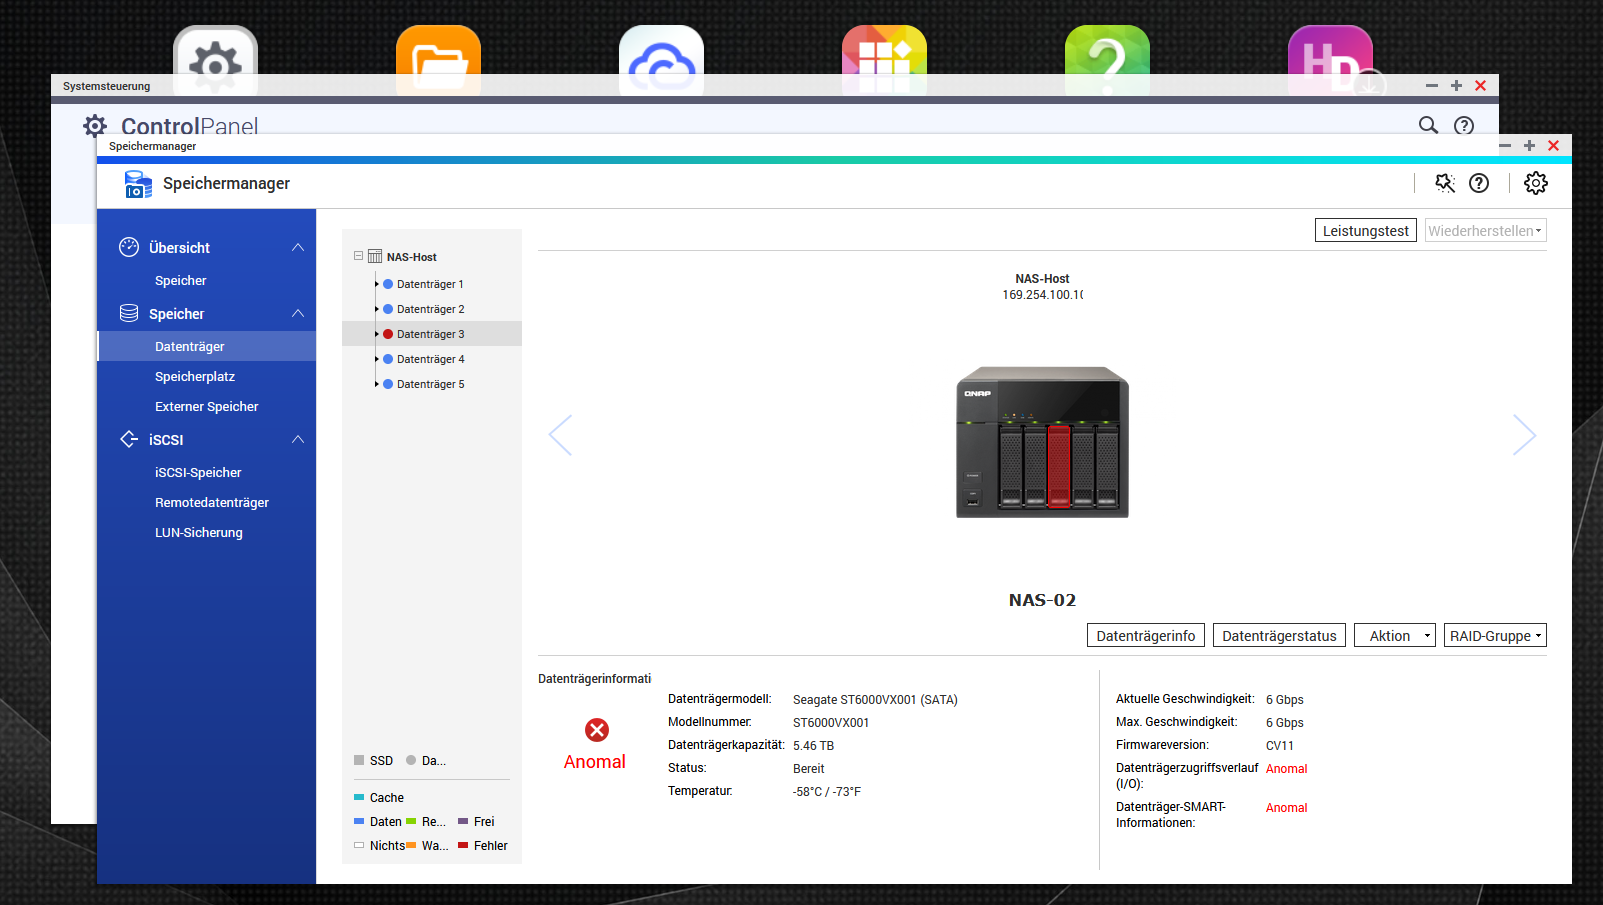Screen dimensions: 1603x905
Task: Select Datenträger 1 in the tree
Action: pyautogui.click(x=432, y=284)
